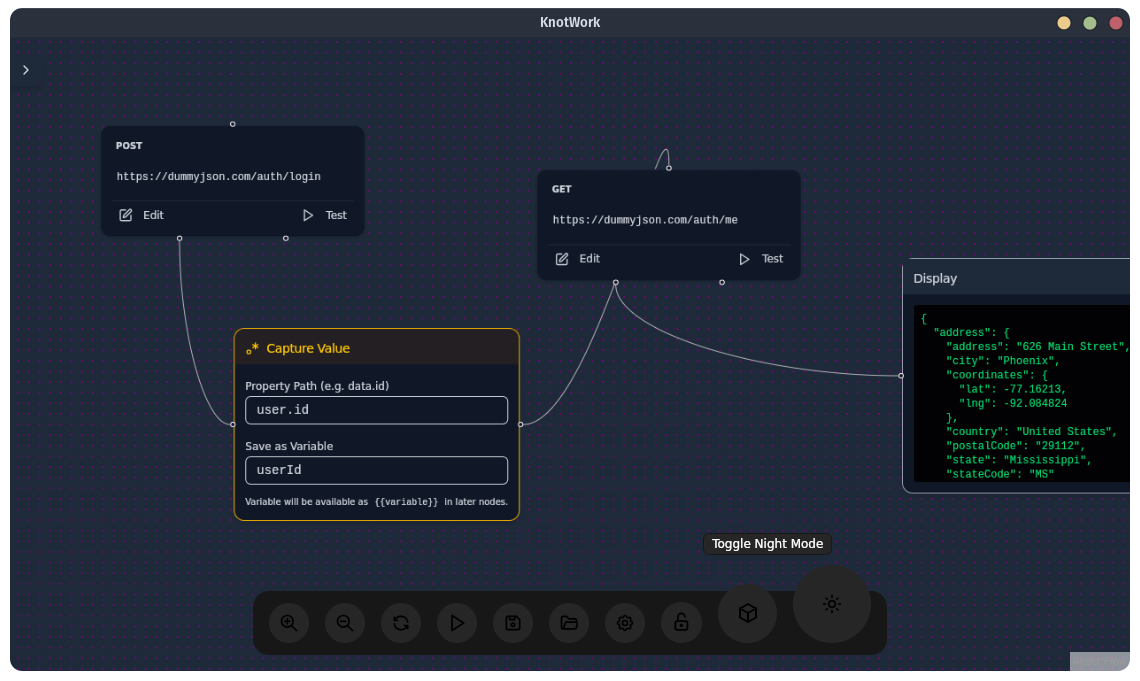This screenshot has width=1140, height=681.
Task: Expand the left sidebar with the chevron arrow
Action: tap(25, 70)
